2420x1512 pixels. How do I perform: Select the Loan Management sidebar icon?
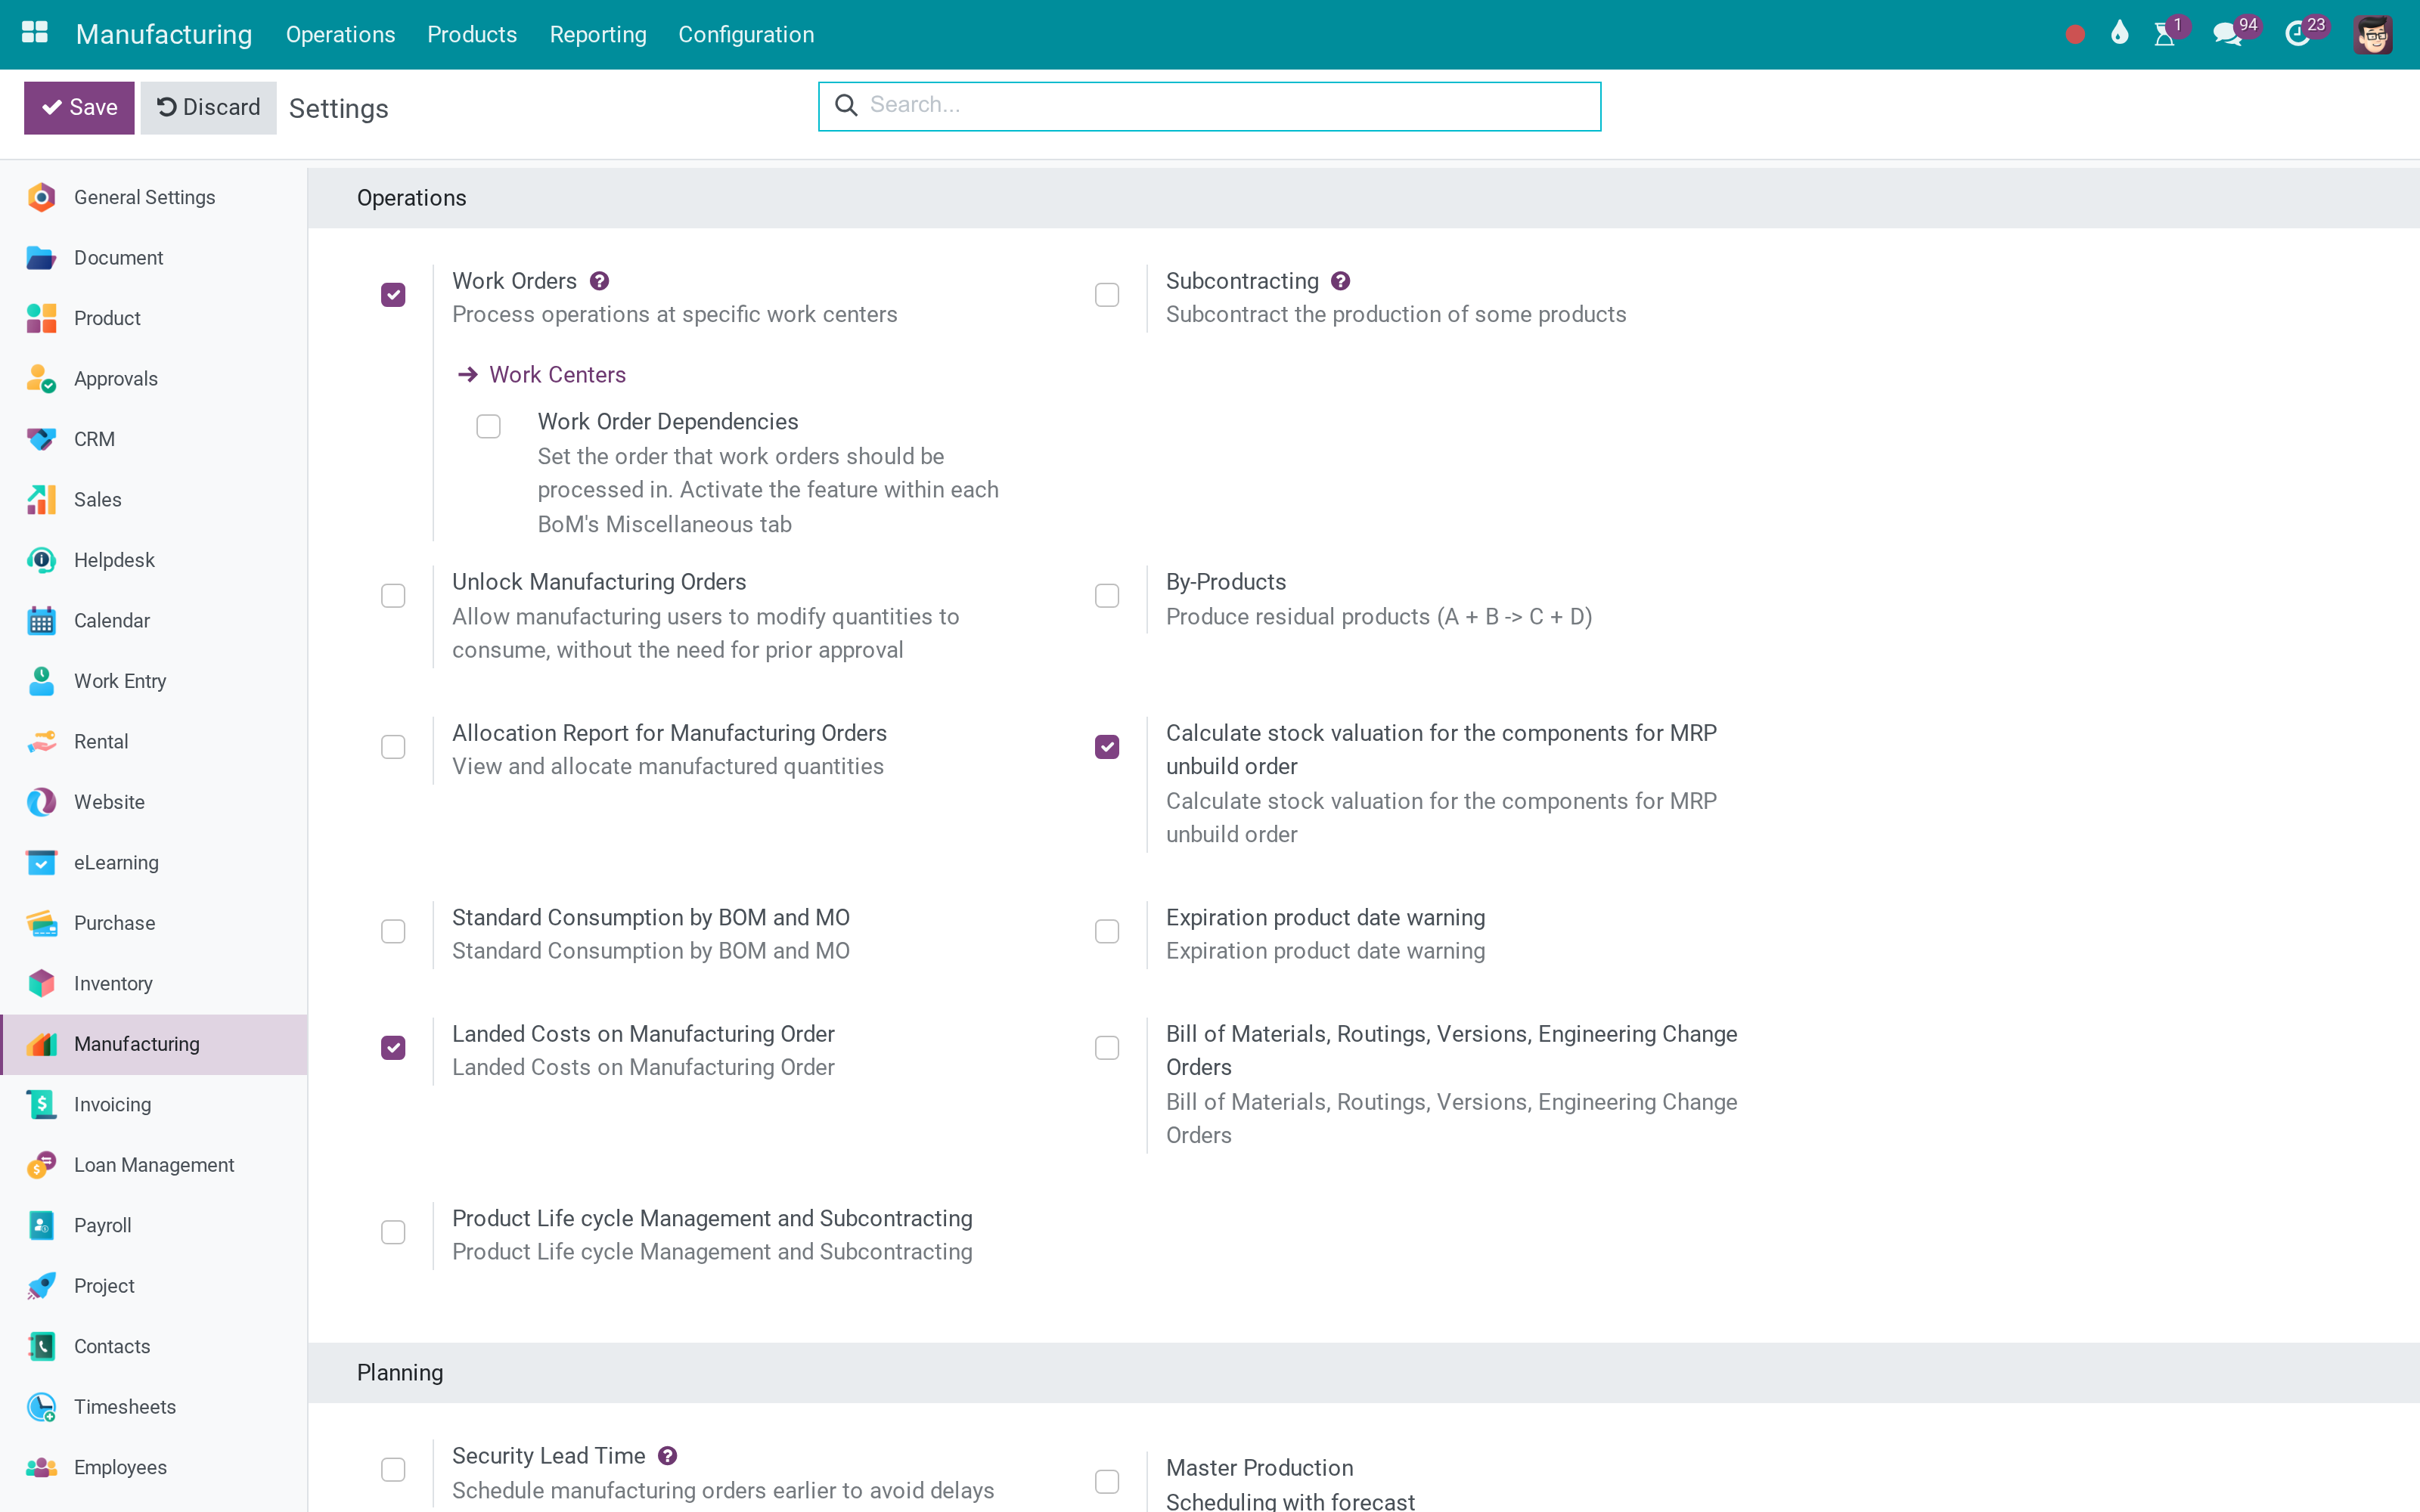41,1165
